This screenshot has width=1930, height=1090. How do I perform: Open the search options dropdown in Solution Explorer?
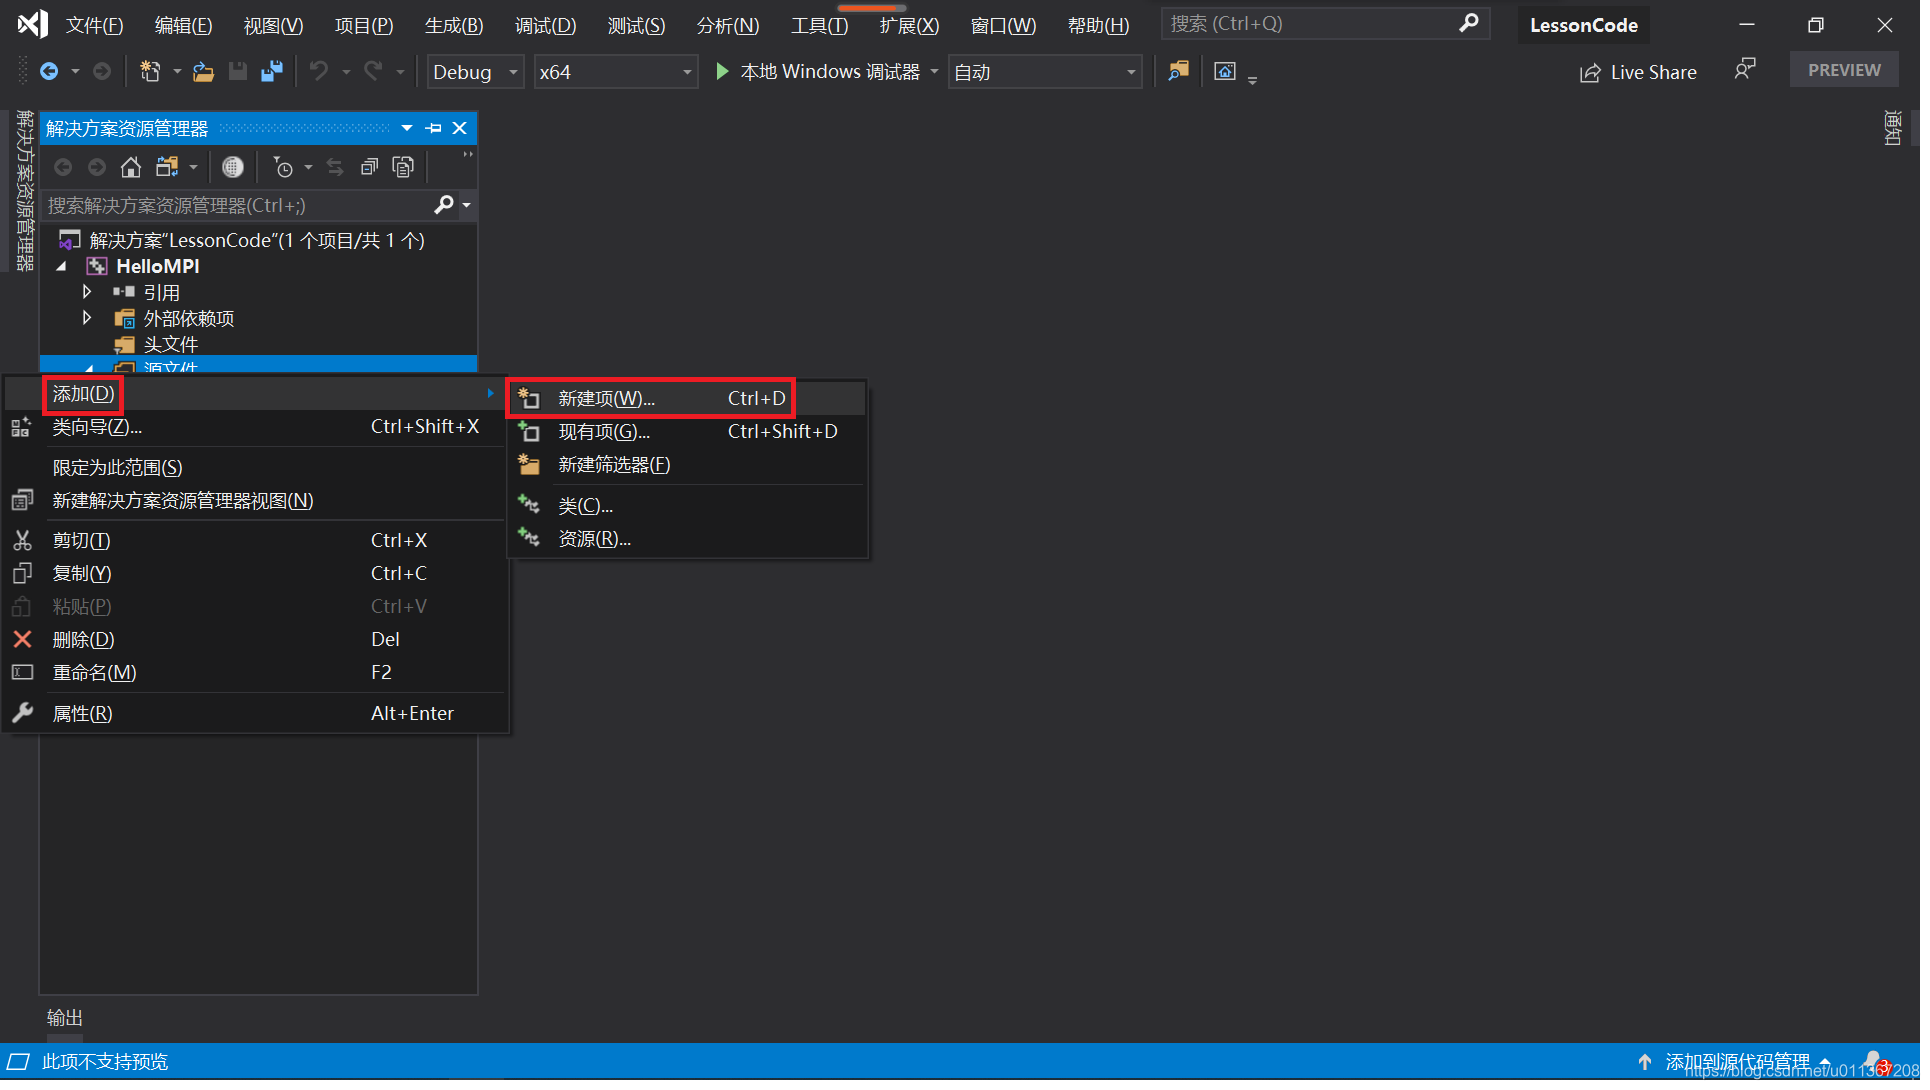(466, 205)
